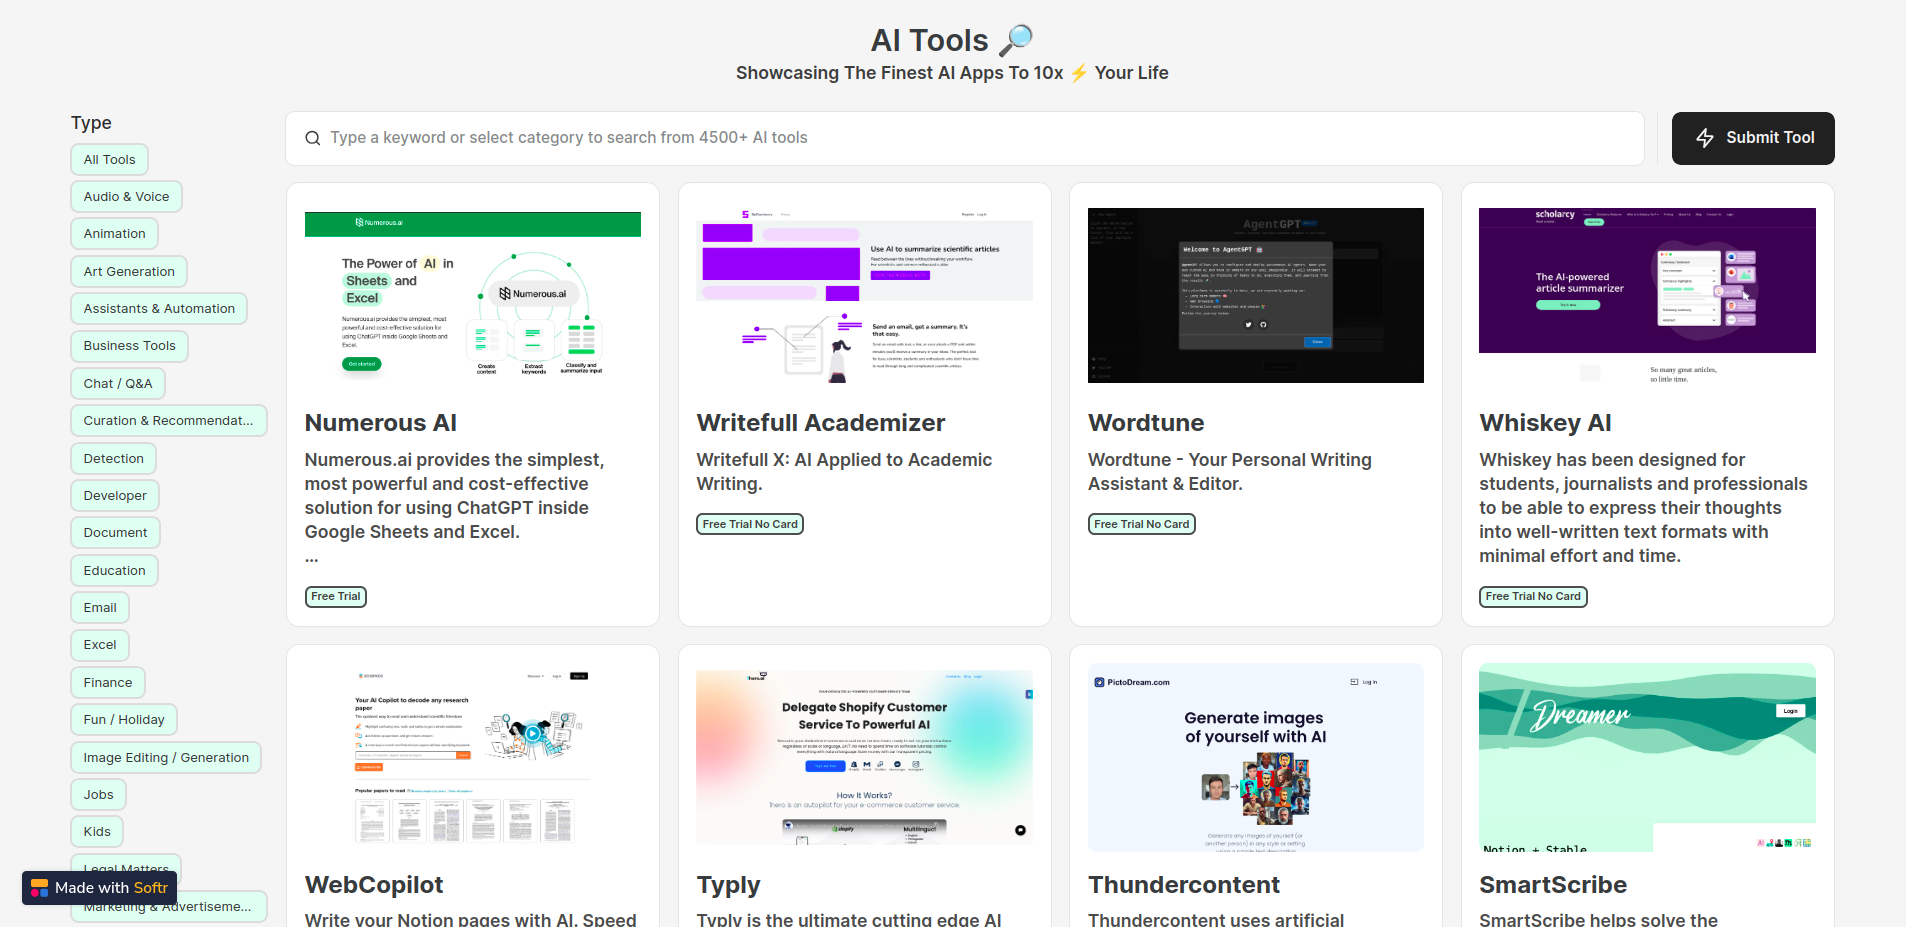The width and height of the screenshot is (1906, 927).
Task: Filter by Audio & Voice category
Action: pyautogui.click(x=127, y=197)
